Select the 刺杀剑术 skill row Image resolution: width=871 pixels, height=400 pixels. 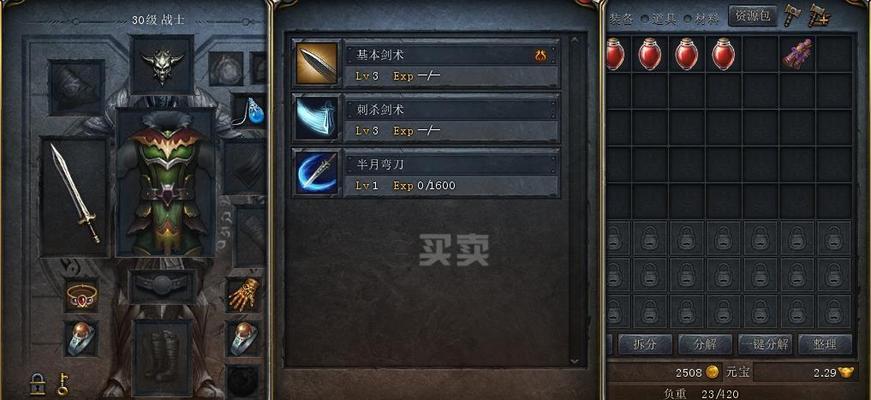point(426,118)
